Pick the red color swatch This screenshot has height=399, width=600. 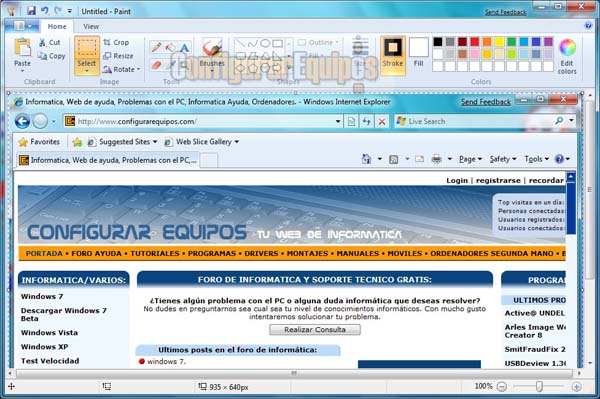[x=474, y=41]
